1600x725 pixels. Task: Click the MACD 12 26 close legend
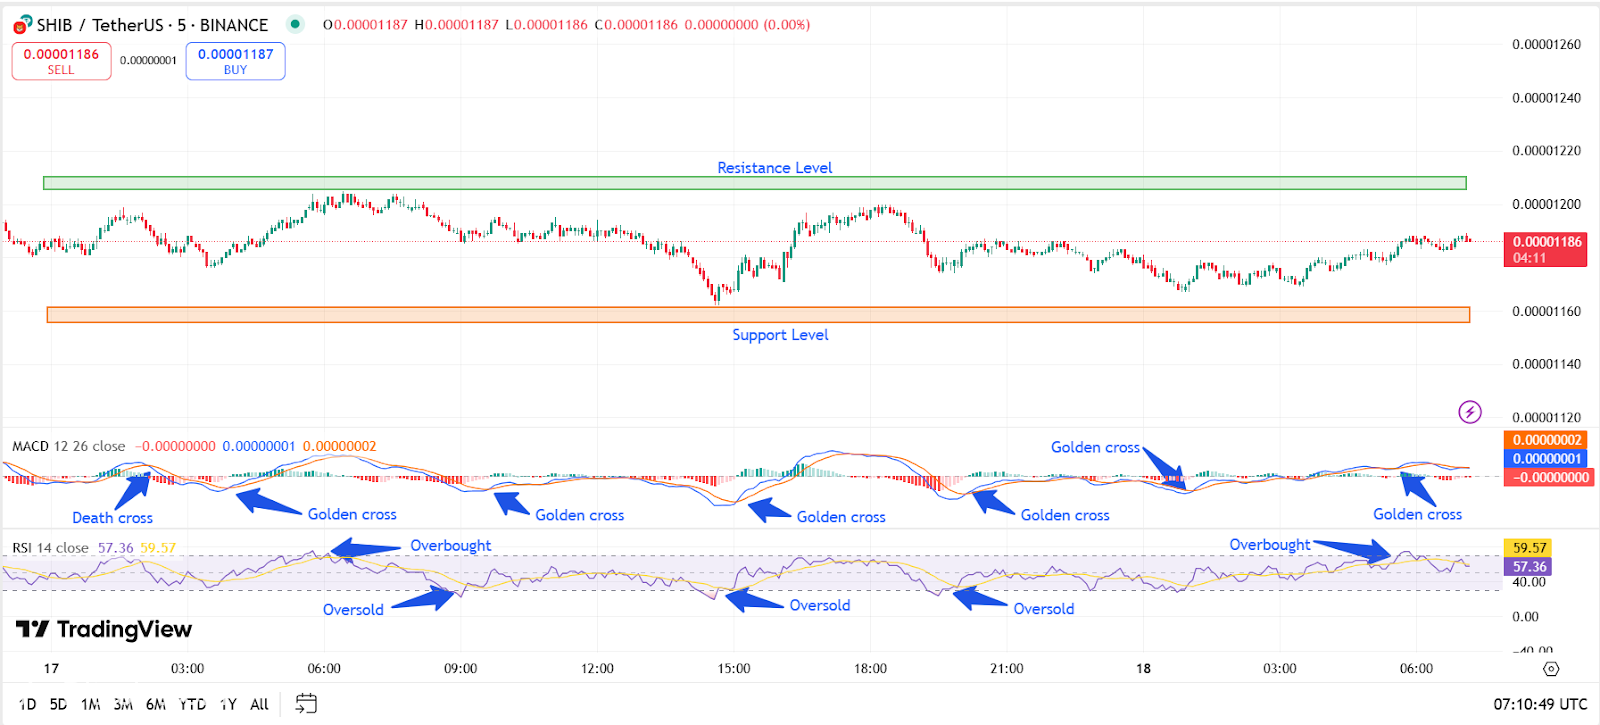[x=69, y=446]
